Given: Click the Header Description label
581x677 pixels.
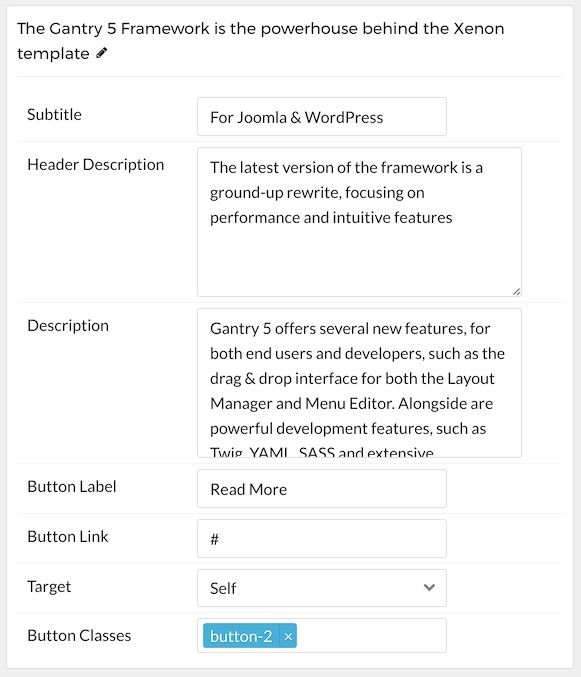Looking at the screenshot, I should click(x=96, y=165).
